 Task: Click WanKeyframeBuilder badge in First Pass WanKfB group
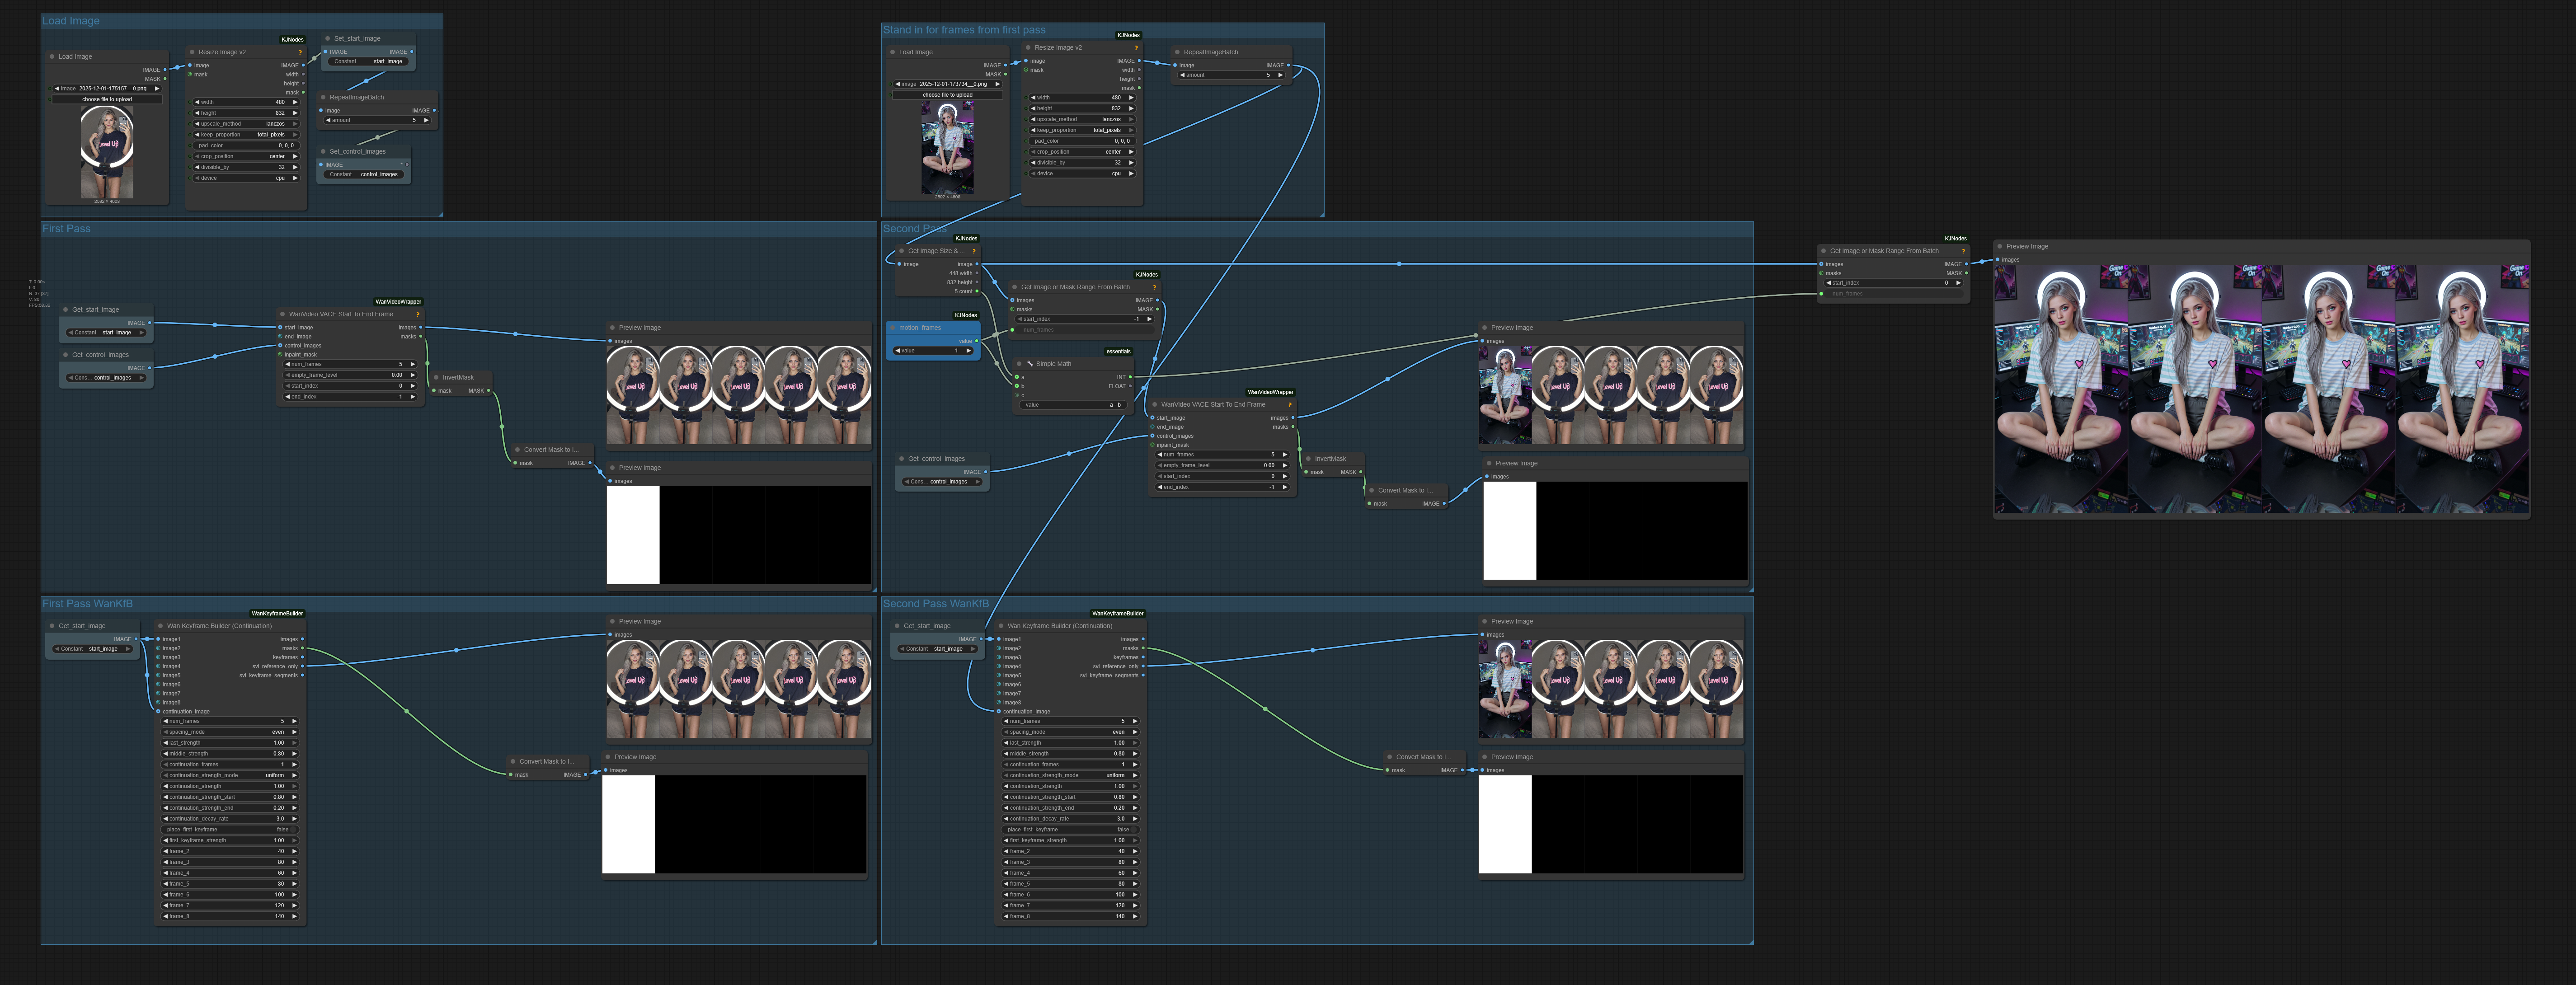[x=277, y=613]
